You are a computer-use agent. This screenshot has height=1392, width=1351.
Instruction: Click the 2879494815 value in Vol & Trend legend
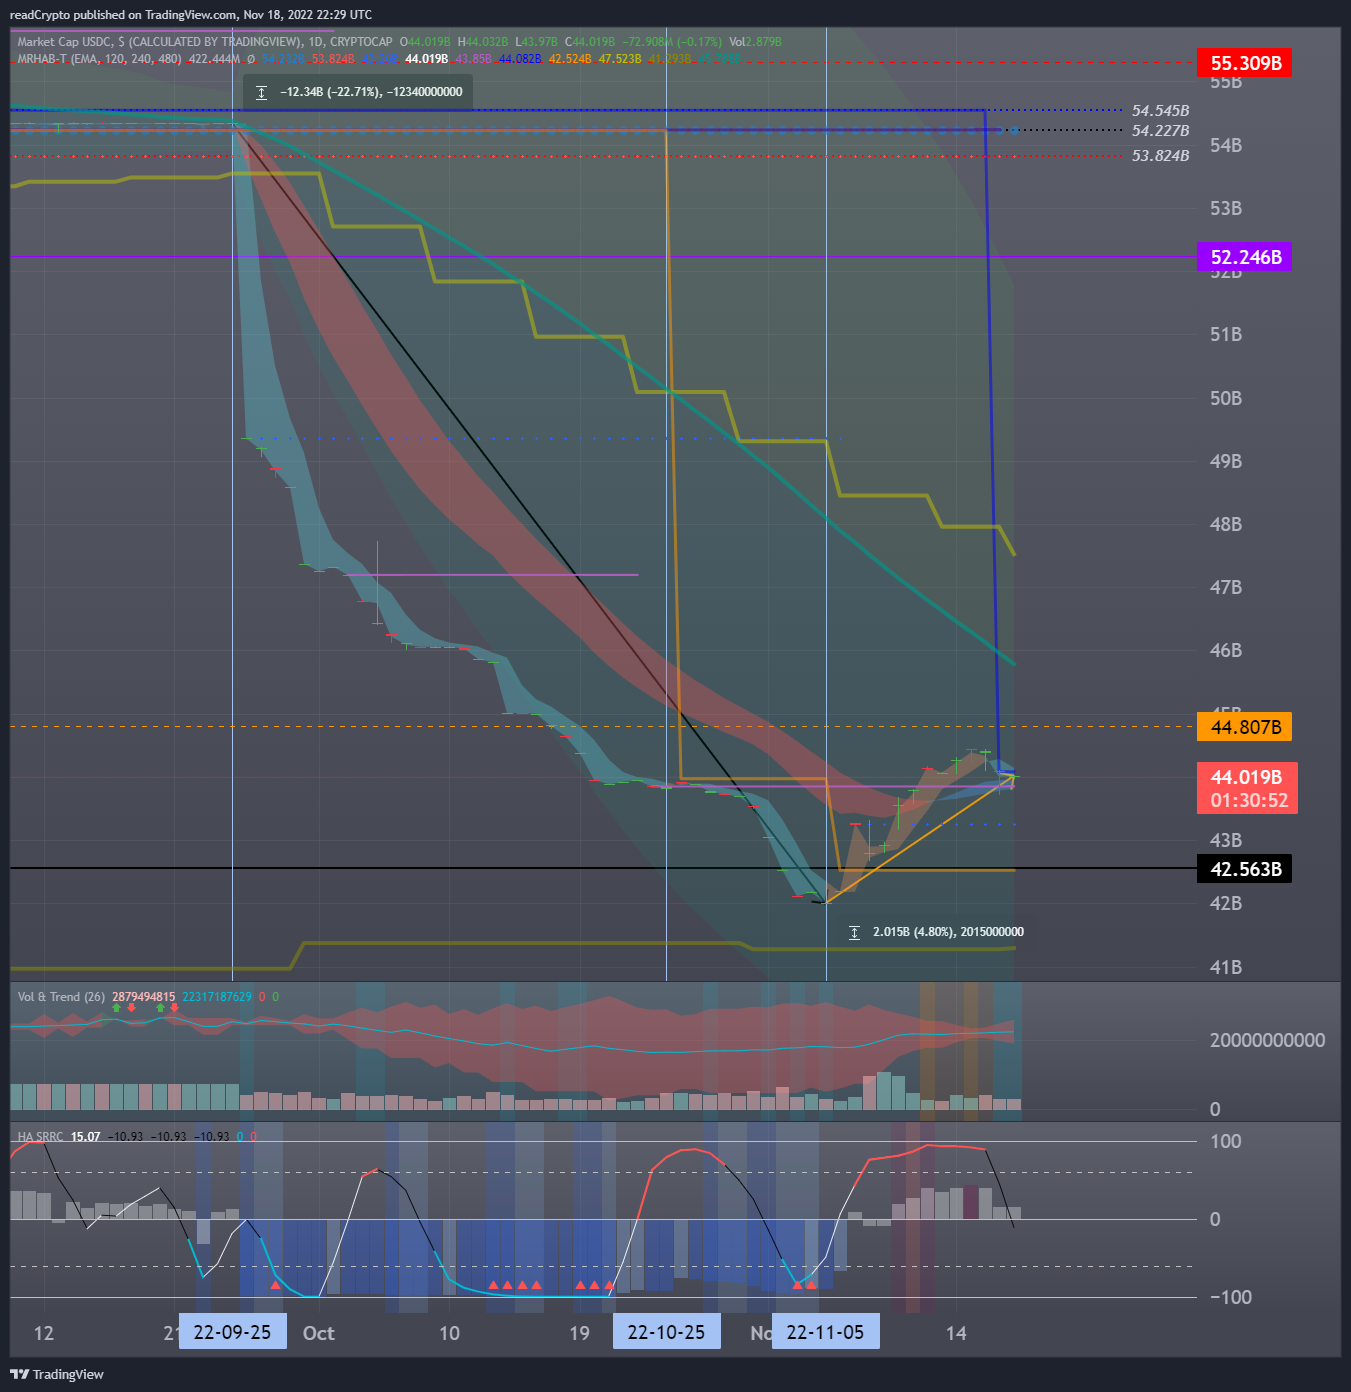[143, 997]
